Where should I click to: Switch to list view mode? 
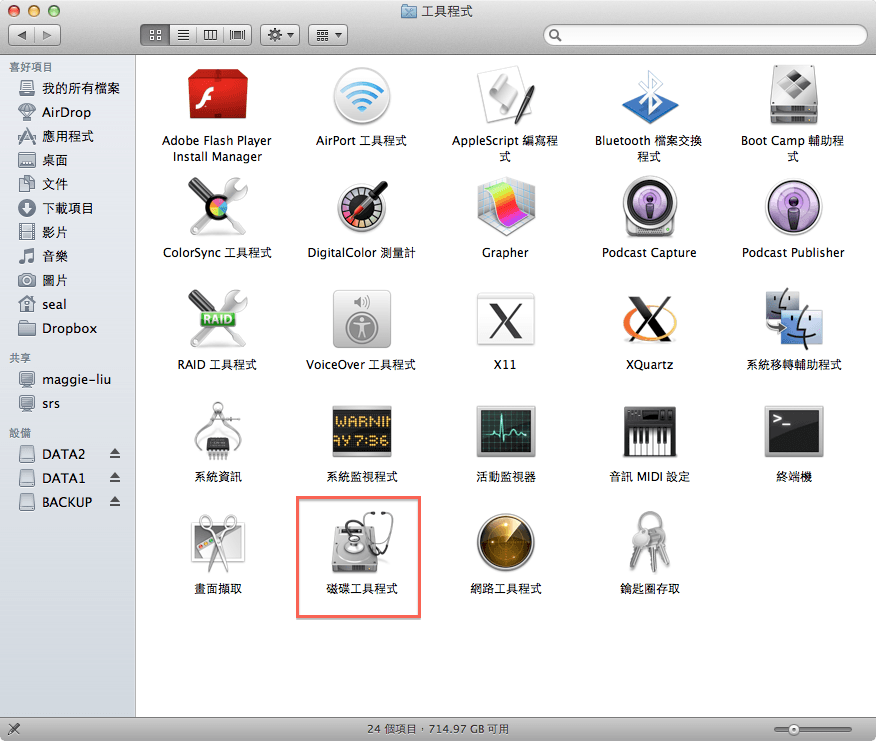coord(183,35)
